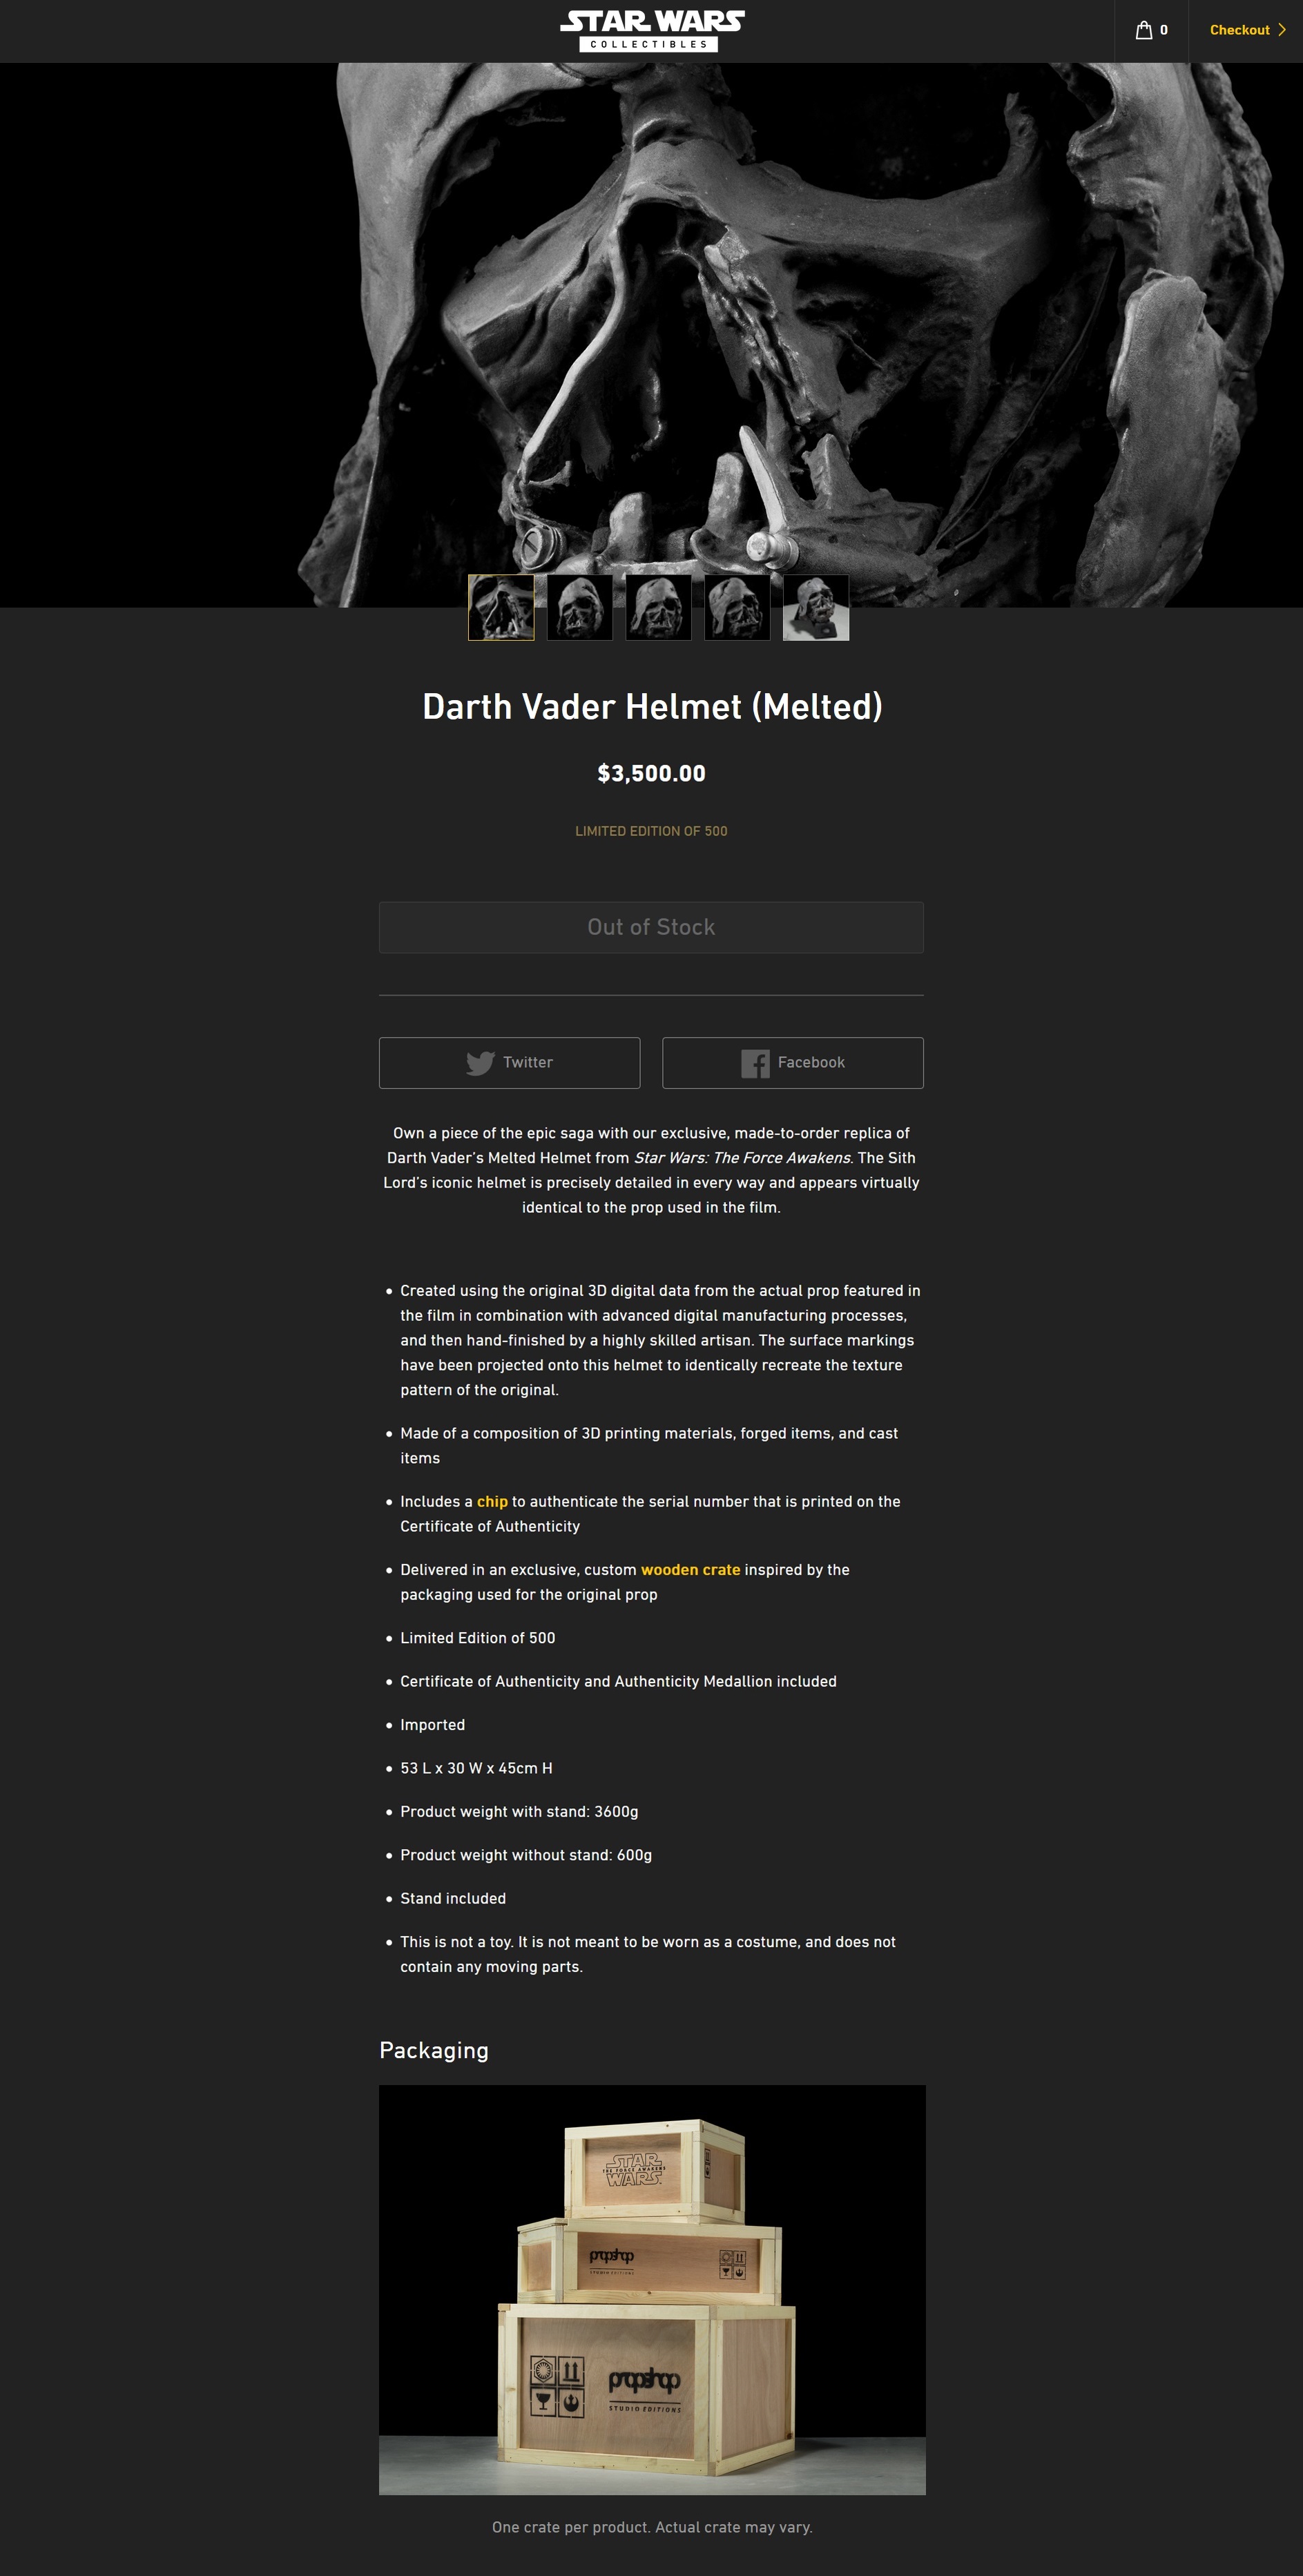Select the fifth thumbnail with stand
The width and height of the screenshot is (1303, 2576).
pos(816,607)
